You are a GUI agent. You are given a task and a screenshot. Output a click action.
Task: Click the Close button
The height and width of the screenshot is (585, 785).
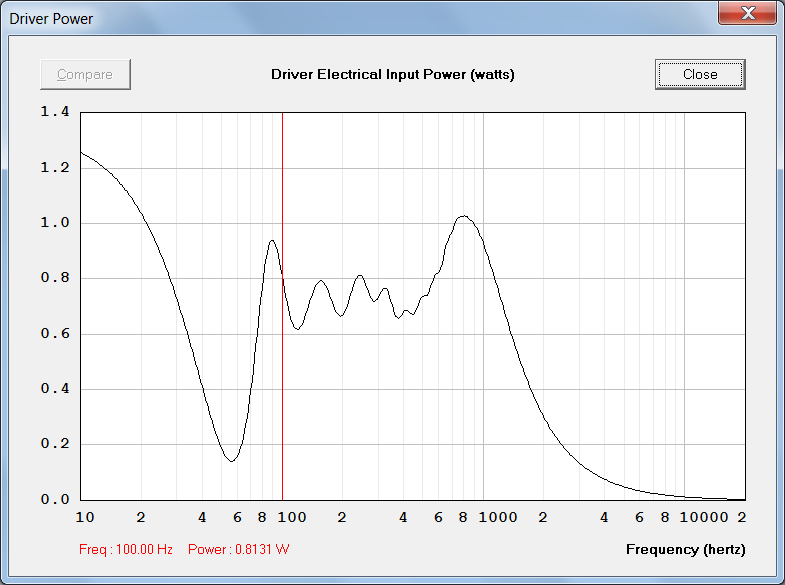coord(700,75)
